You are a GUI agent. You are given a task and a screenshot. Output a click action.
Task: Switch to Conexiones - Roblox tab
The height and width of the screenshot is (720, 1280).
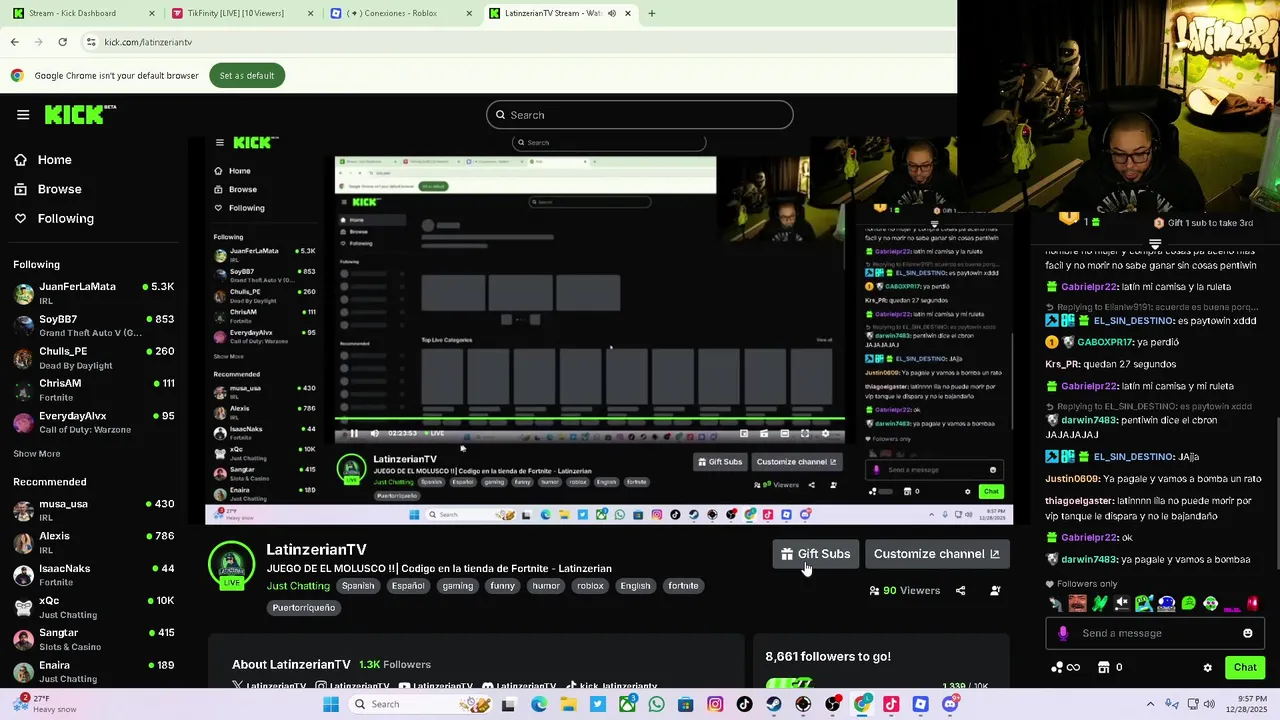(x=400, y=13)
